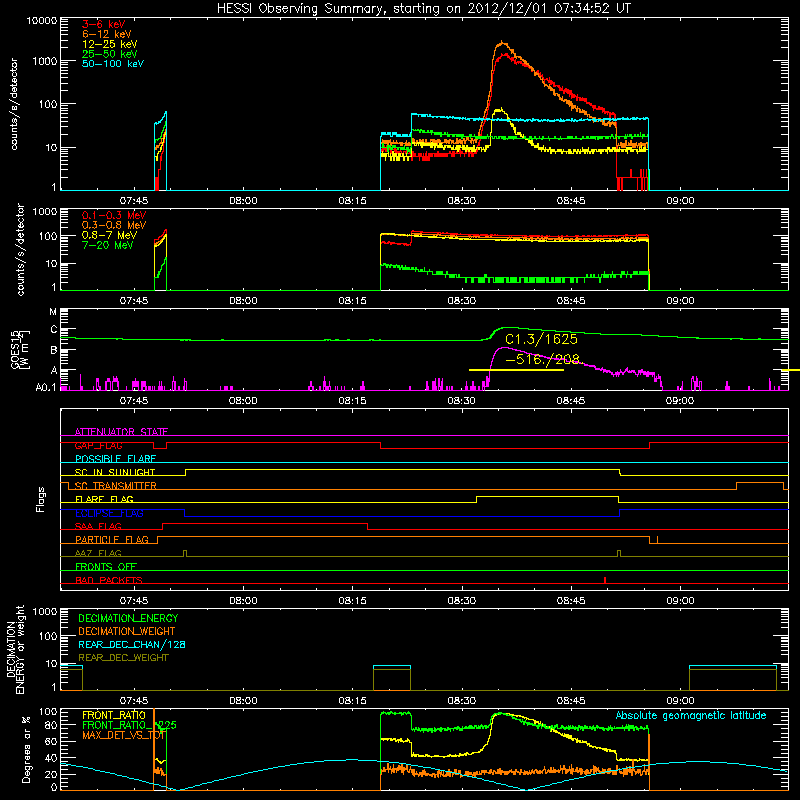Screen dimensions: 800x800
Task: Select the 3-6 keV legend label
Action: 103,24
